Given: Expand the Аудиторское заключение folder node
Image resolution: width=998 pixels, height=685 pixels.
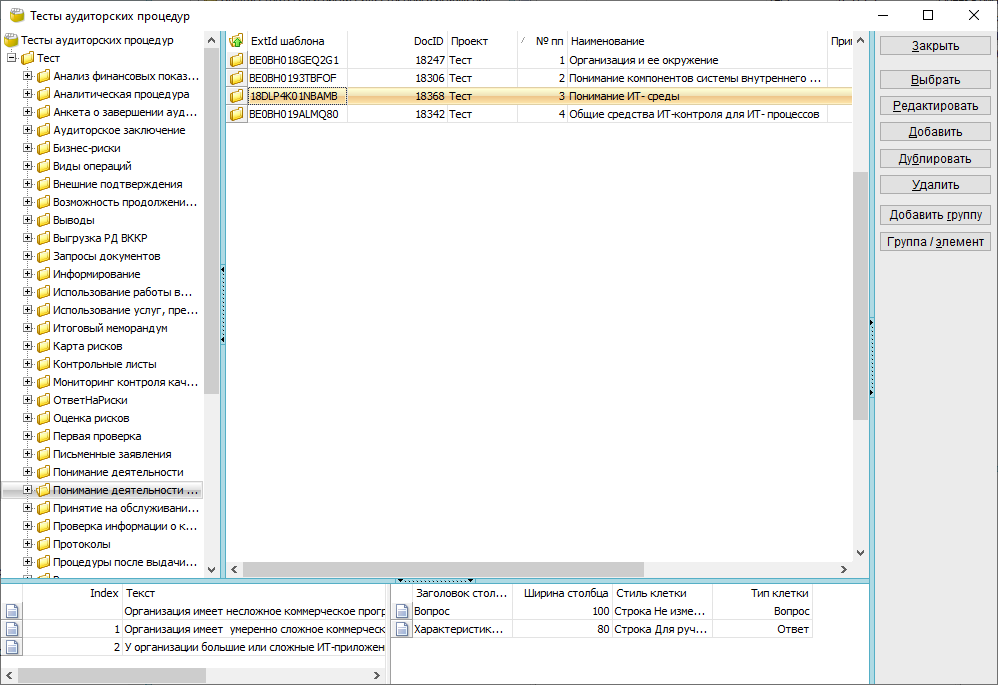Looking at the screenshot, I should (x=28, y=130).
